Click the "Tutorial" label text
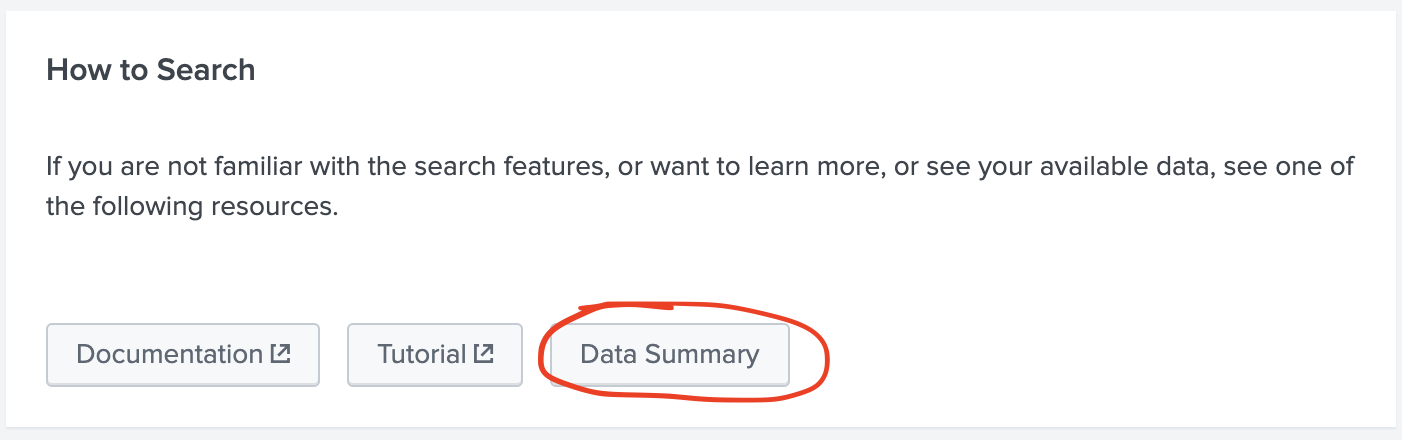The height and width of the screenshot is (440, 1402). pos(422,354)
